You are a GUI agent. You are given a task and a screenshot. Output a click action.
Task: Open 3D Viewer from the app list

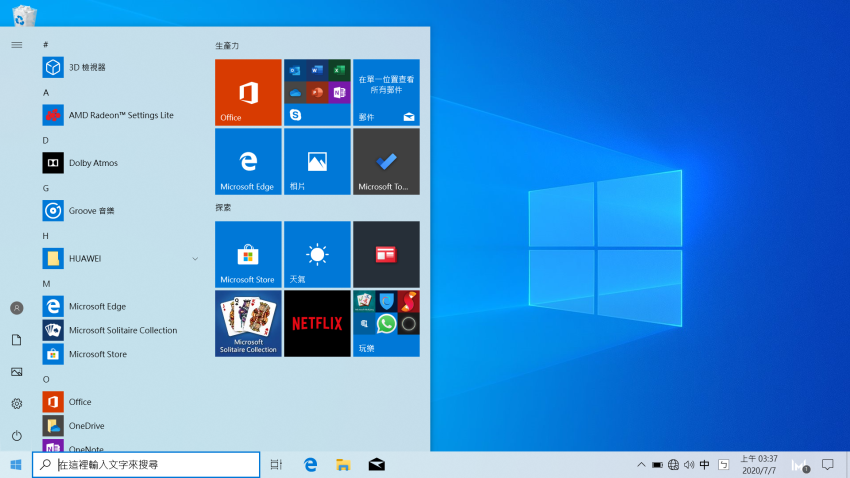120,67
